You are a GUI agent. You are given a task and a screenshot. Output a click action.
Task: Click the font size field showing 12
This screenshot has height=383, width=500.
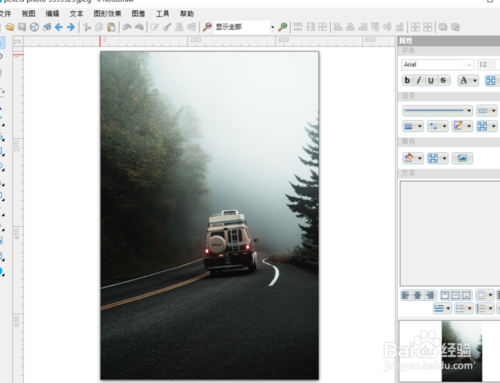488,65
